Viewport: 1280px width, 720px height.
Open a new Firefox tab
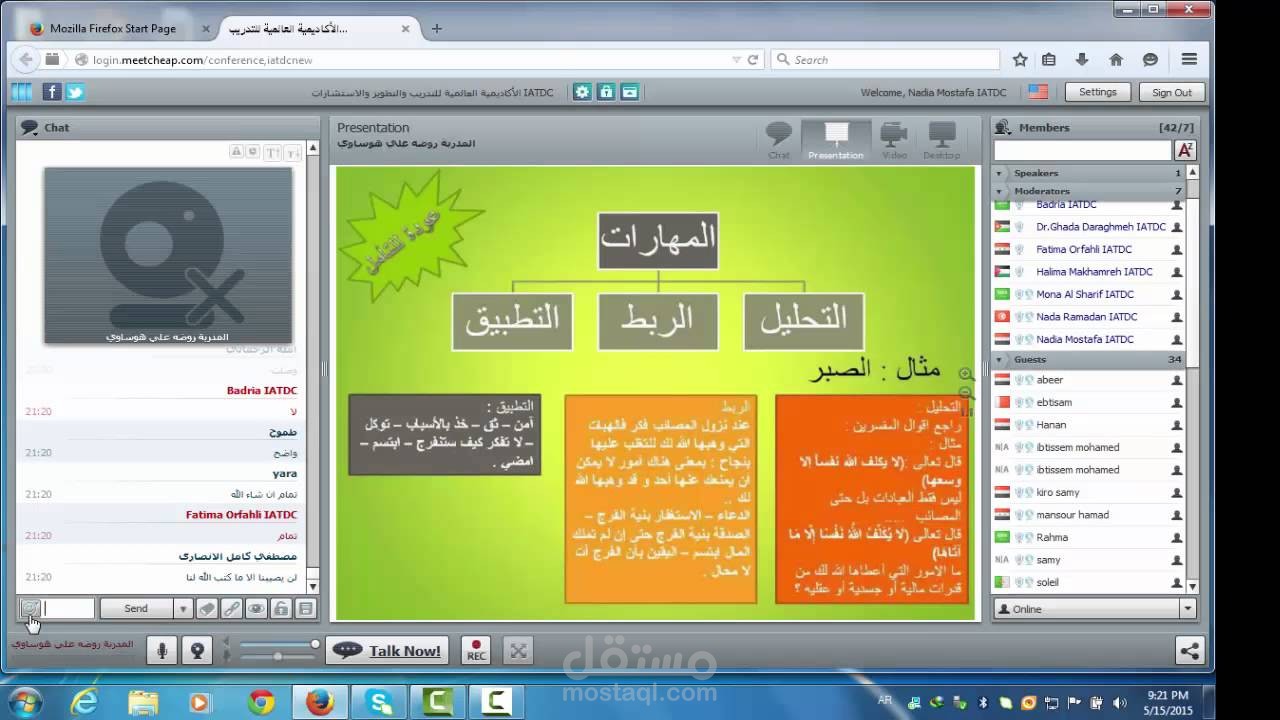pyautogui.click(x=436, y=29)
